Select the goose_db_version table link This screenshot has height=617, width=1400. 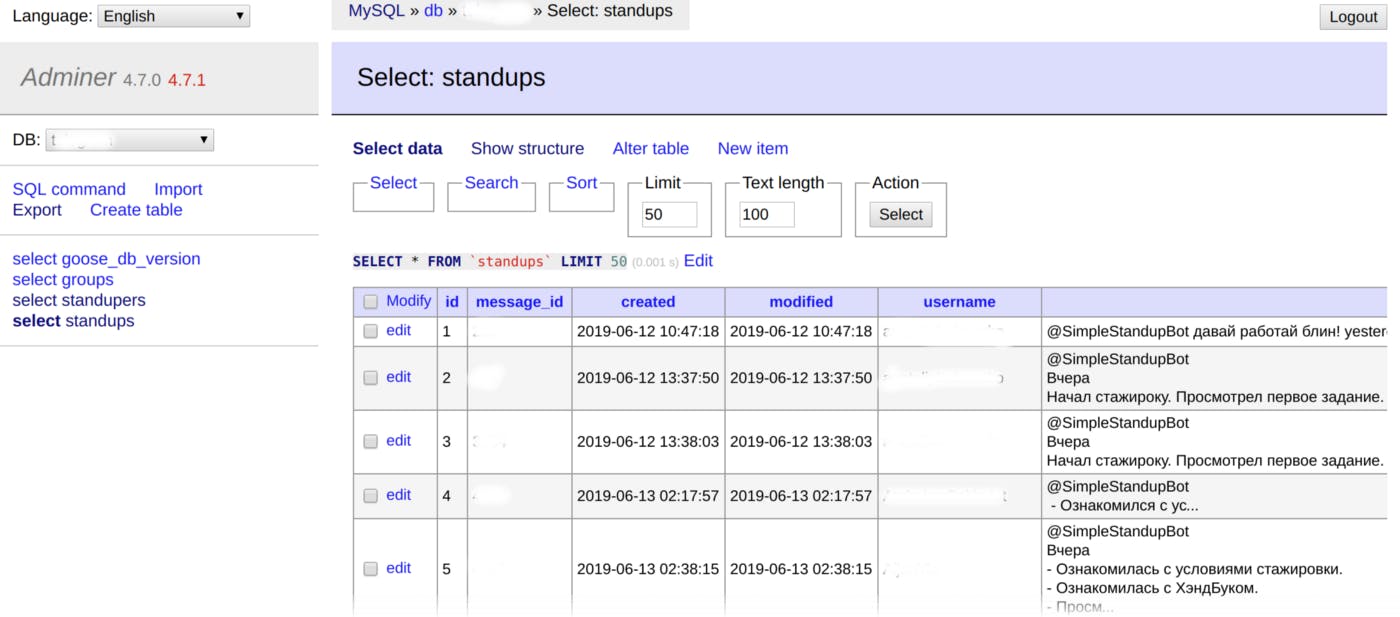click(x=131, y=259)
